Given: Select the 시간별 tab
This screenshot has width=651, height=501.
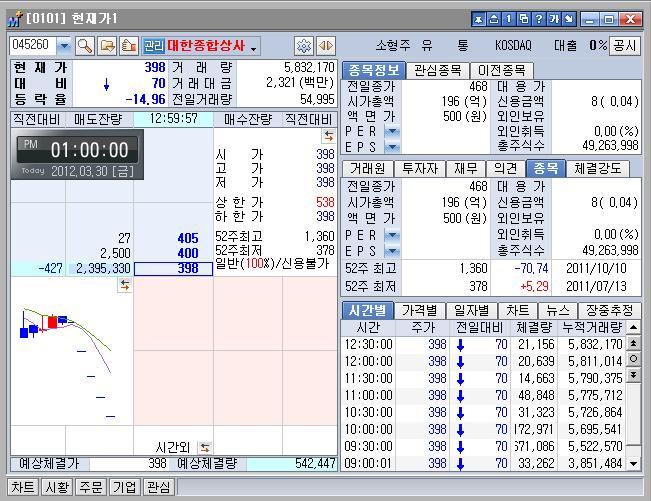Looking at the screenshot, I should (x=367, y=310).
